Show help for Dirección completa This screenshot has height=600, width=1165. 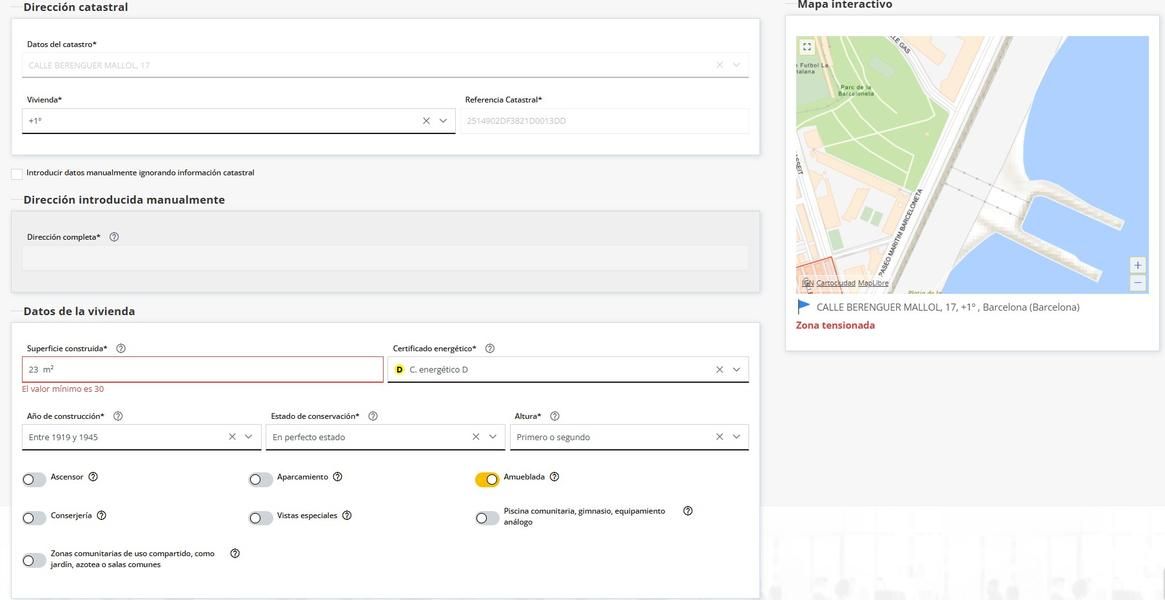coord(114,237)
